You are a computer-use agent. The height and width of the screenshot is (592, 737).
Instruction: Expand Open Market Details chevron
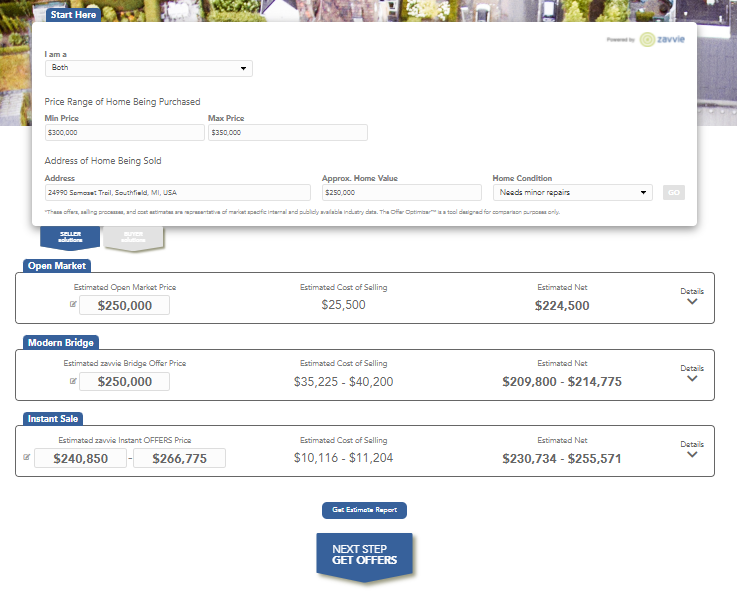pos(692,301)
